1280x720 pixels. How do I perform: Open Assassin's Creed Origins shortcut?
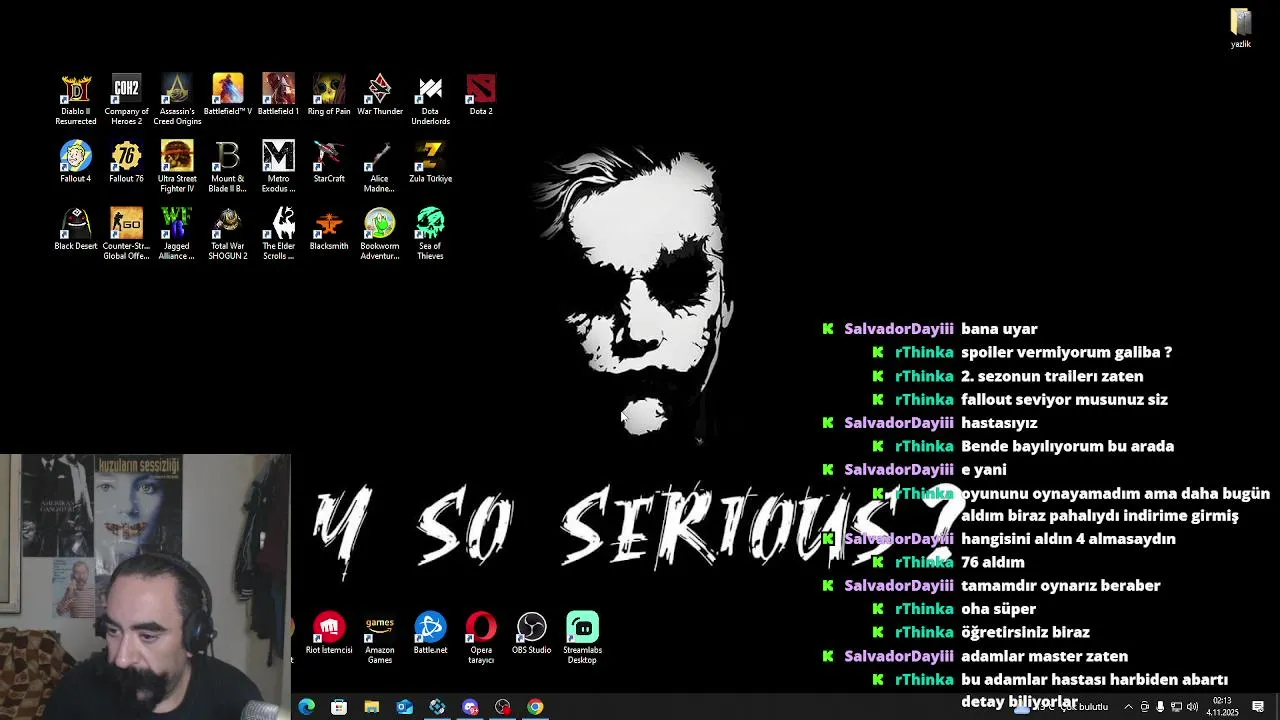tap(177, 99)
